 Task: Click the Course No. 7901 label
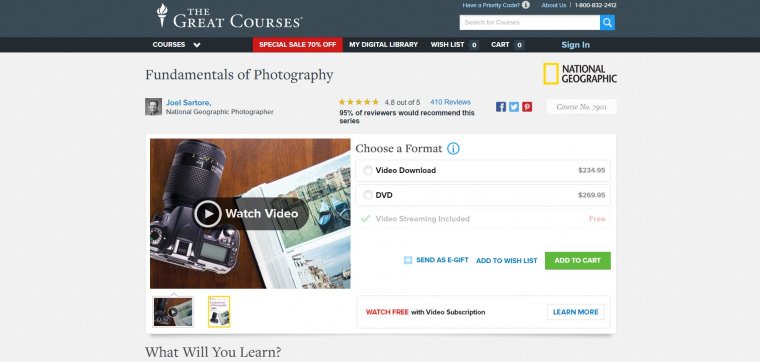click(x=582, y=107)
